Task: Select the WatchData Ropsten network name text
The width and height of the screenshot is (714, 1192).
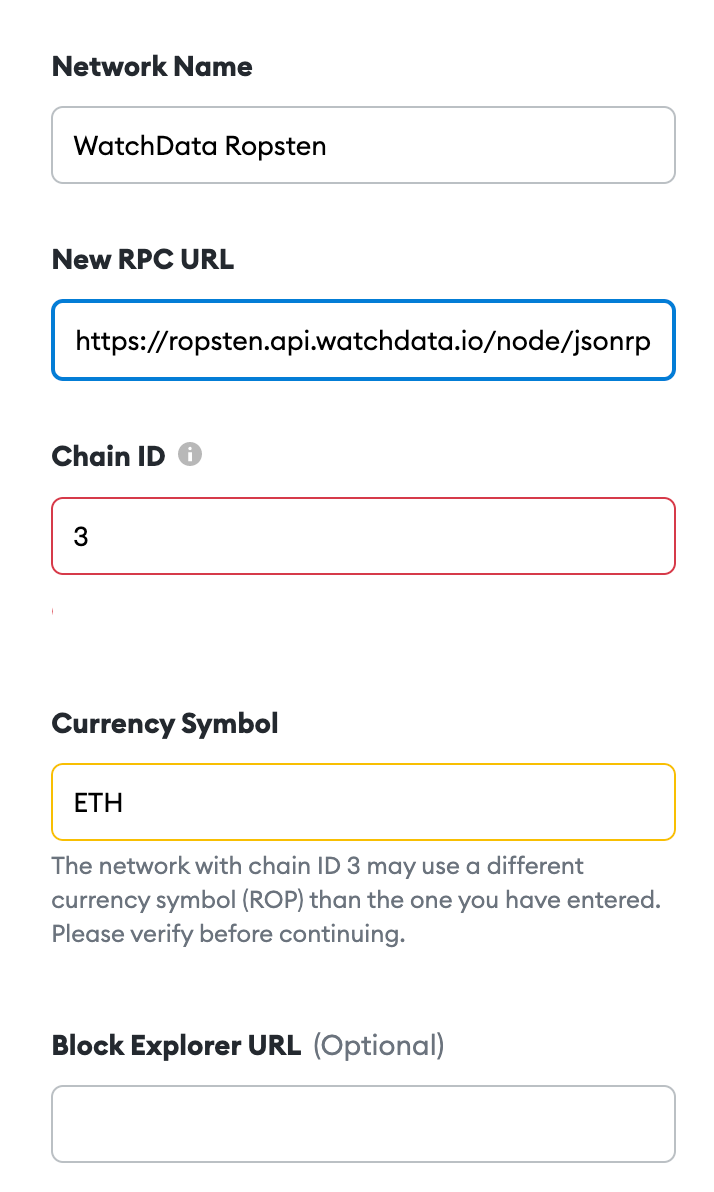Action: [200, 146]
